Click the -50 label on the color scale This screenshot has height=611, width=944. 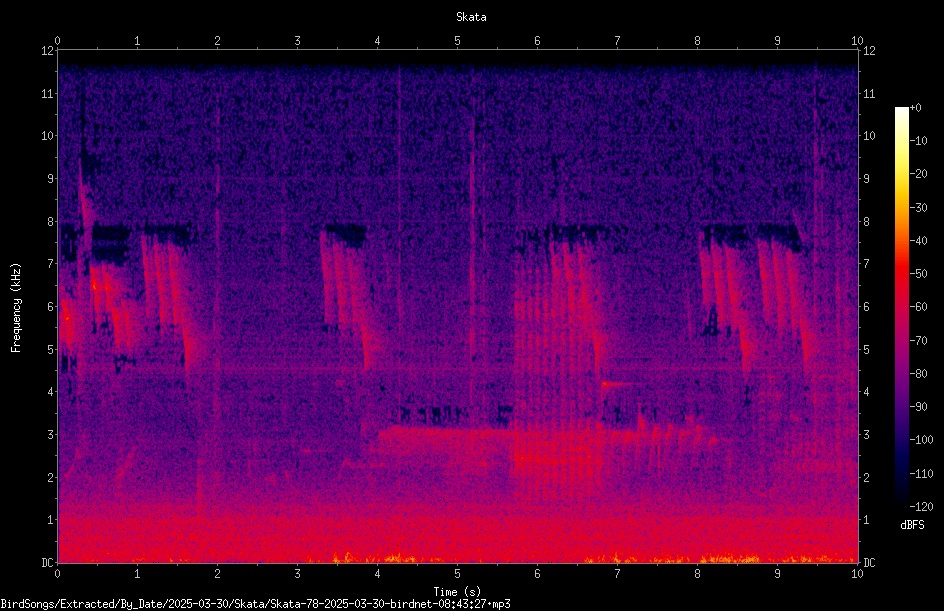click(x=918, y=274)
